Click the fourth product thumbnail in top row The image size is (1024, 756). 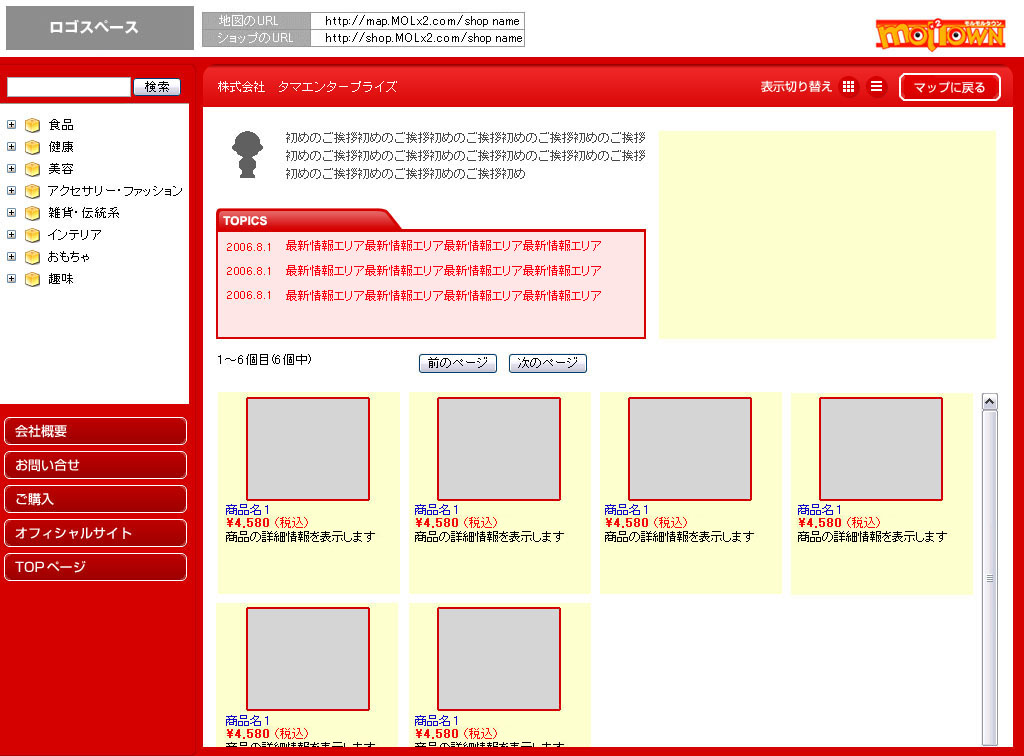click(x=881, y=449)
